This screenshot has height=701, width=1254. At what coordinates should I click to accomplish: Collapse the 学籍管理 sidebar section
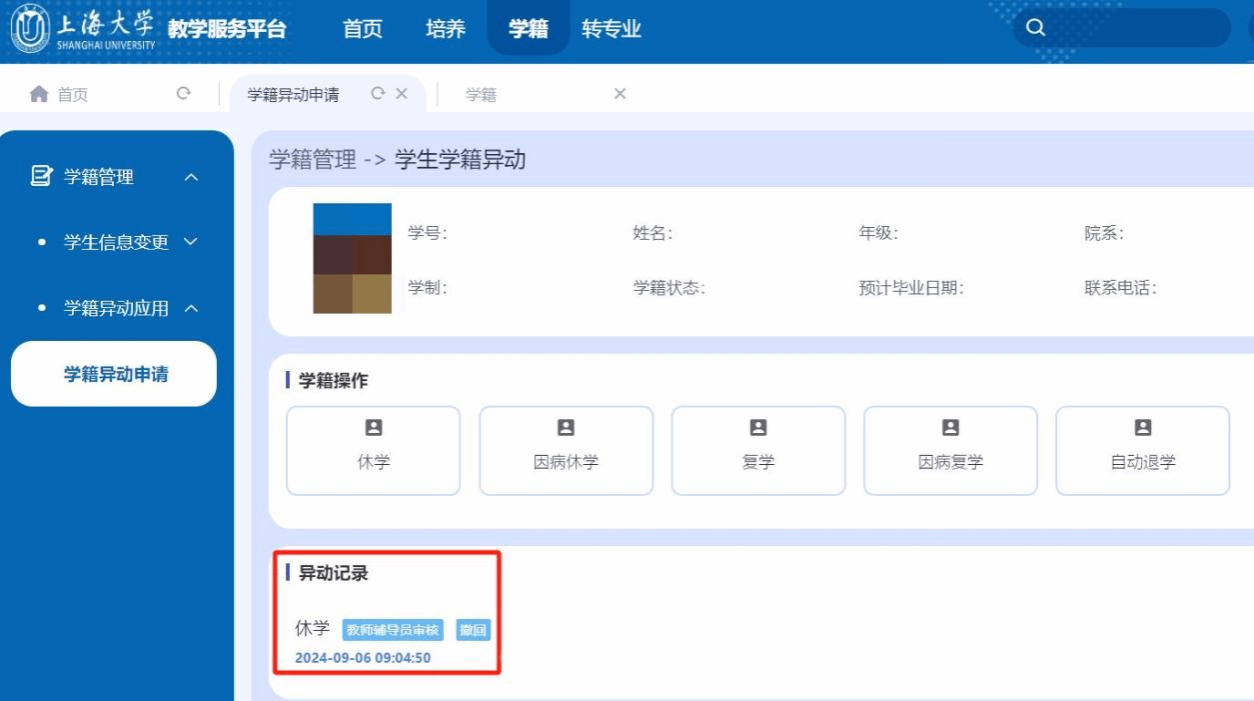[191, 178]
